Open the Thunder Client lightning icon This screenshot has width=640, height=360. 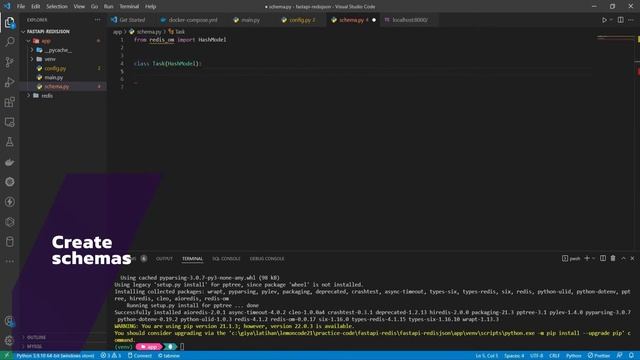(9, 202)
